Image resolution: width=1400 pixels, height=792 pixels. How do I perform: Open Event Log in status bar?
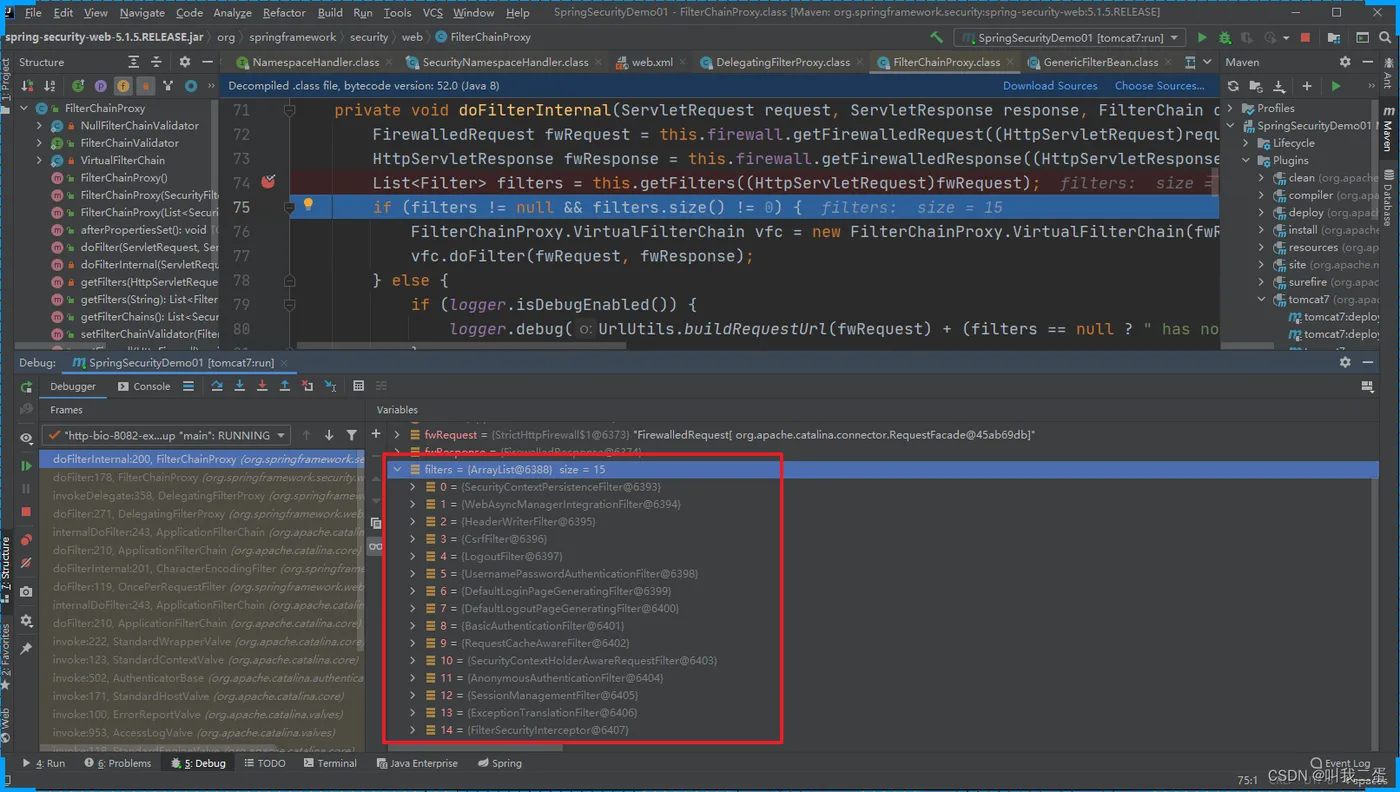pyautogui.click(x=1338, y=763)
